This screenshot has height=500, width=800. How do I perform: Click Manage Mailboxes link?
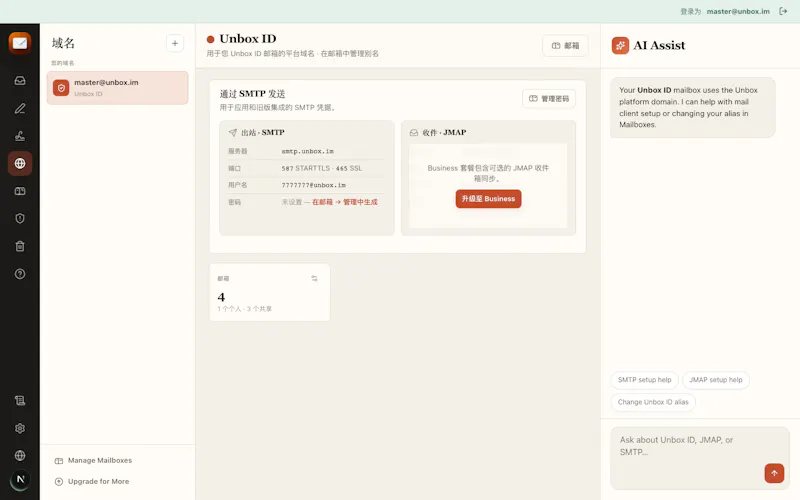93,460
